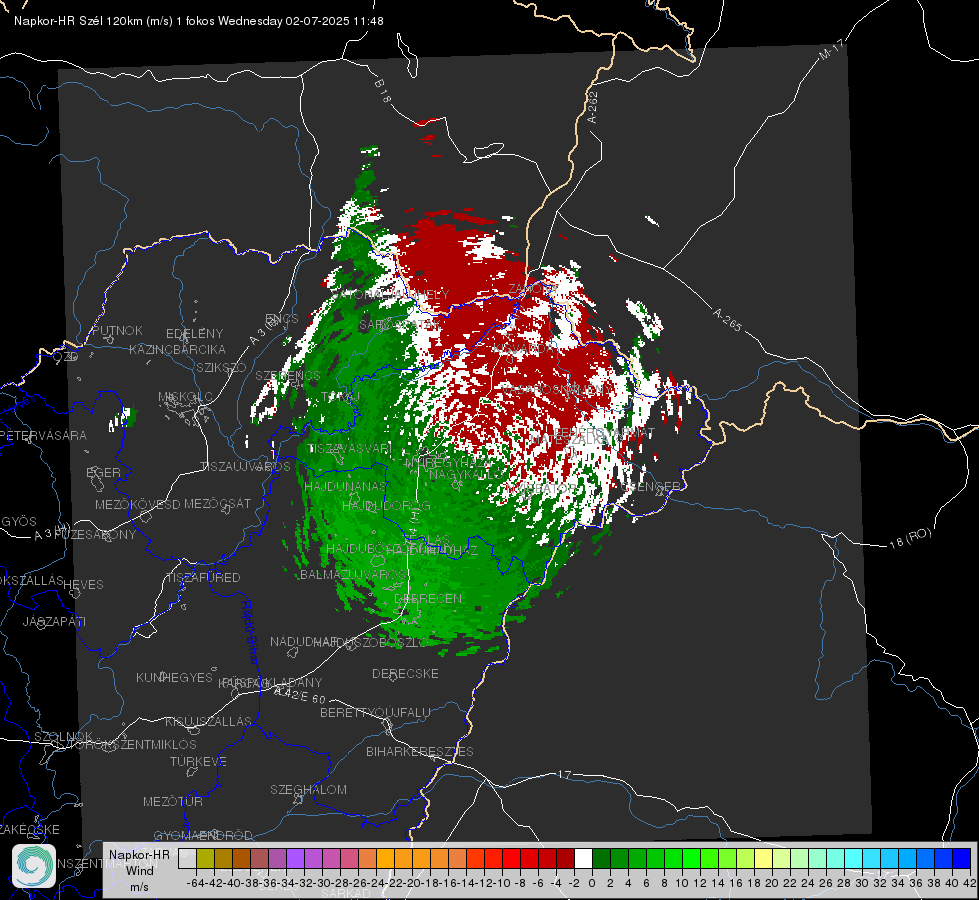Click the pale yellow swatch near 18-20
979x900 pixels.
pos(764,858)
